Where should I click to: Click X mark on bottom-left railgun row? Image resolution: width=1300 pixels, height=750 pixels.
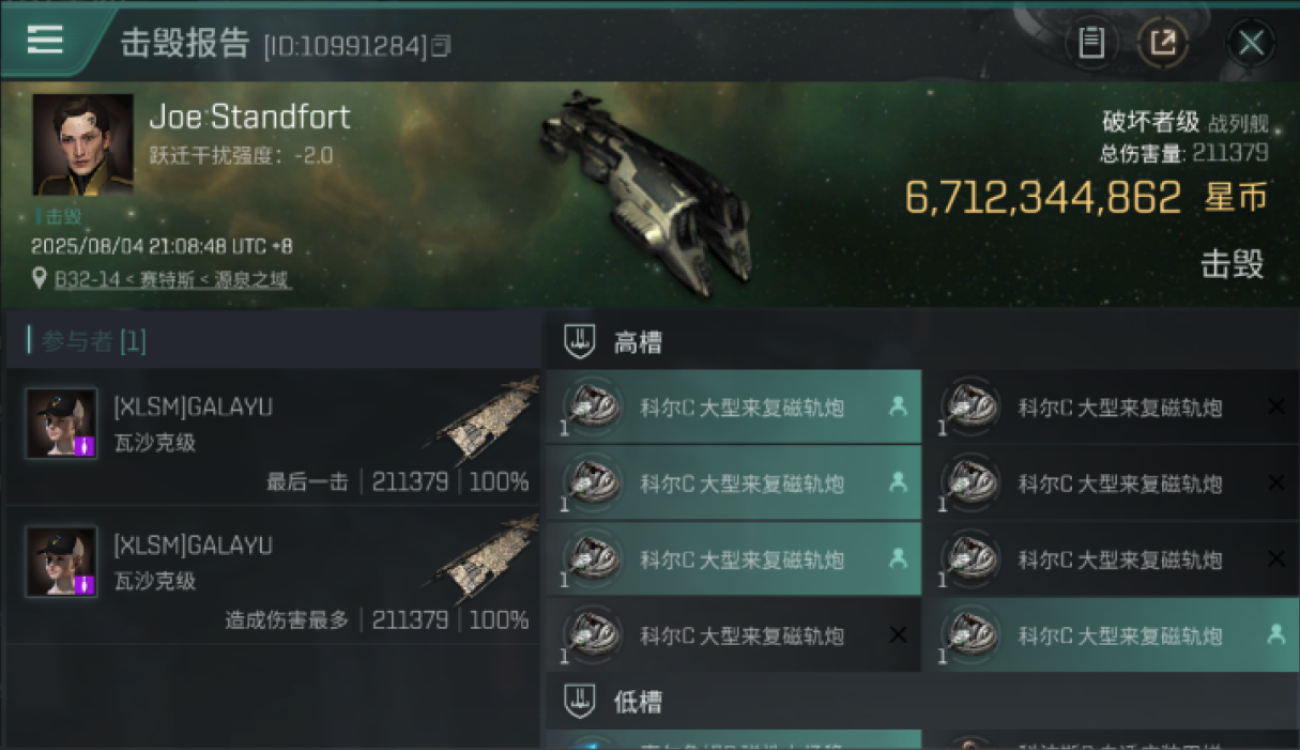coord(898,635)
